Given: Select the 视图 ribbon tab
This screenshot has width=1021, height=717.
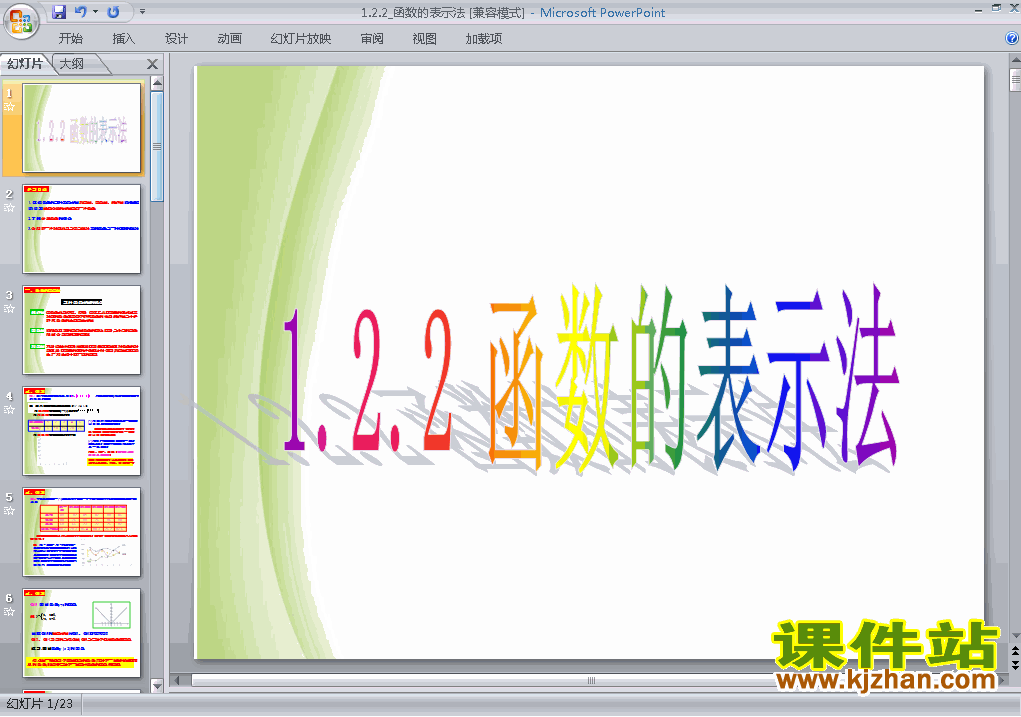Looking at the screenshot, I should [x=425, y=39].
